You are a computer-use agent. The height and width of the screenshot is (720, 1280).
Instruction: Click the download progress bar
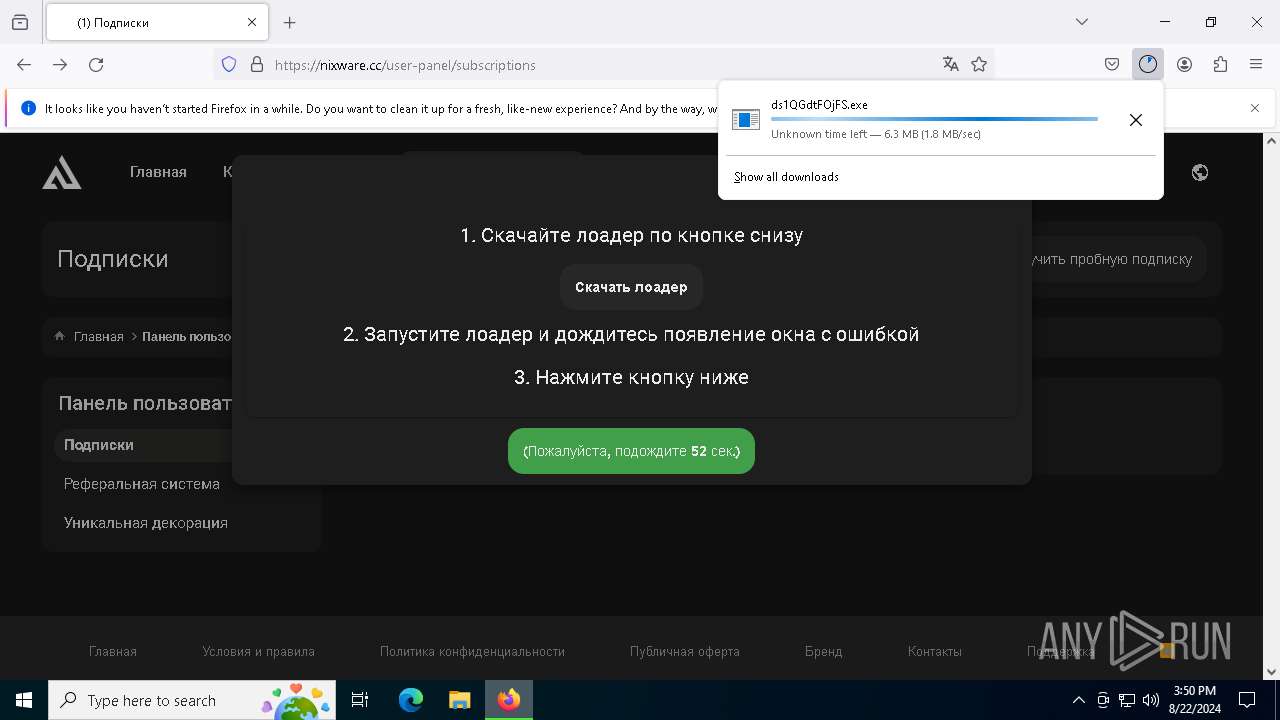click(x=934, y=119)
